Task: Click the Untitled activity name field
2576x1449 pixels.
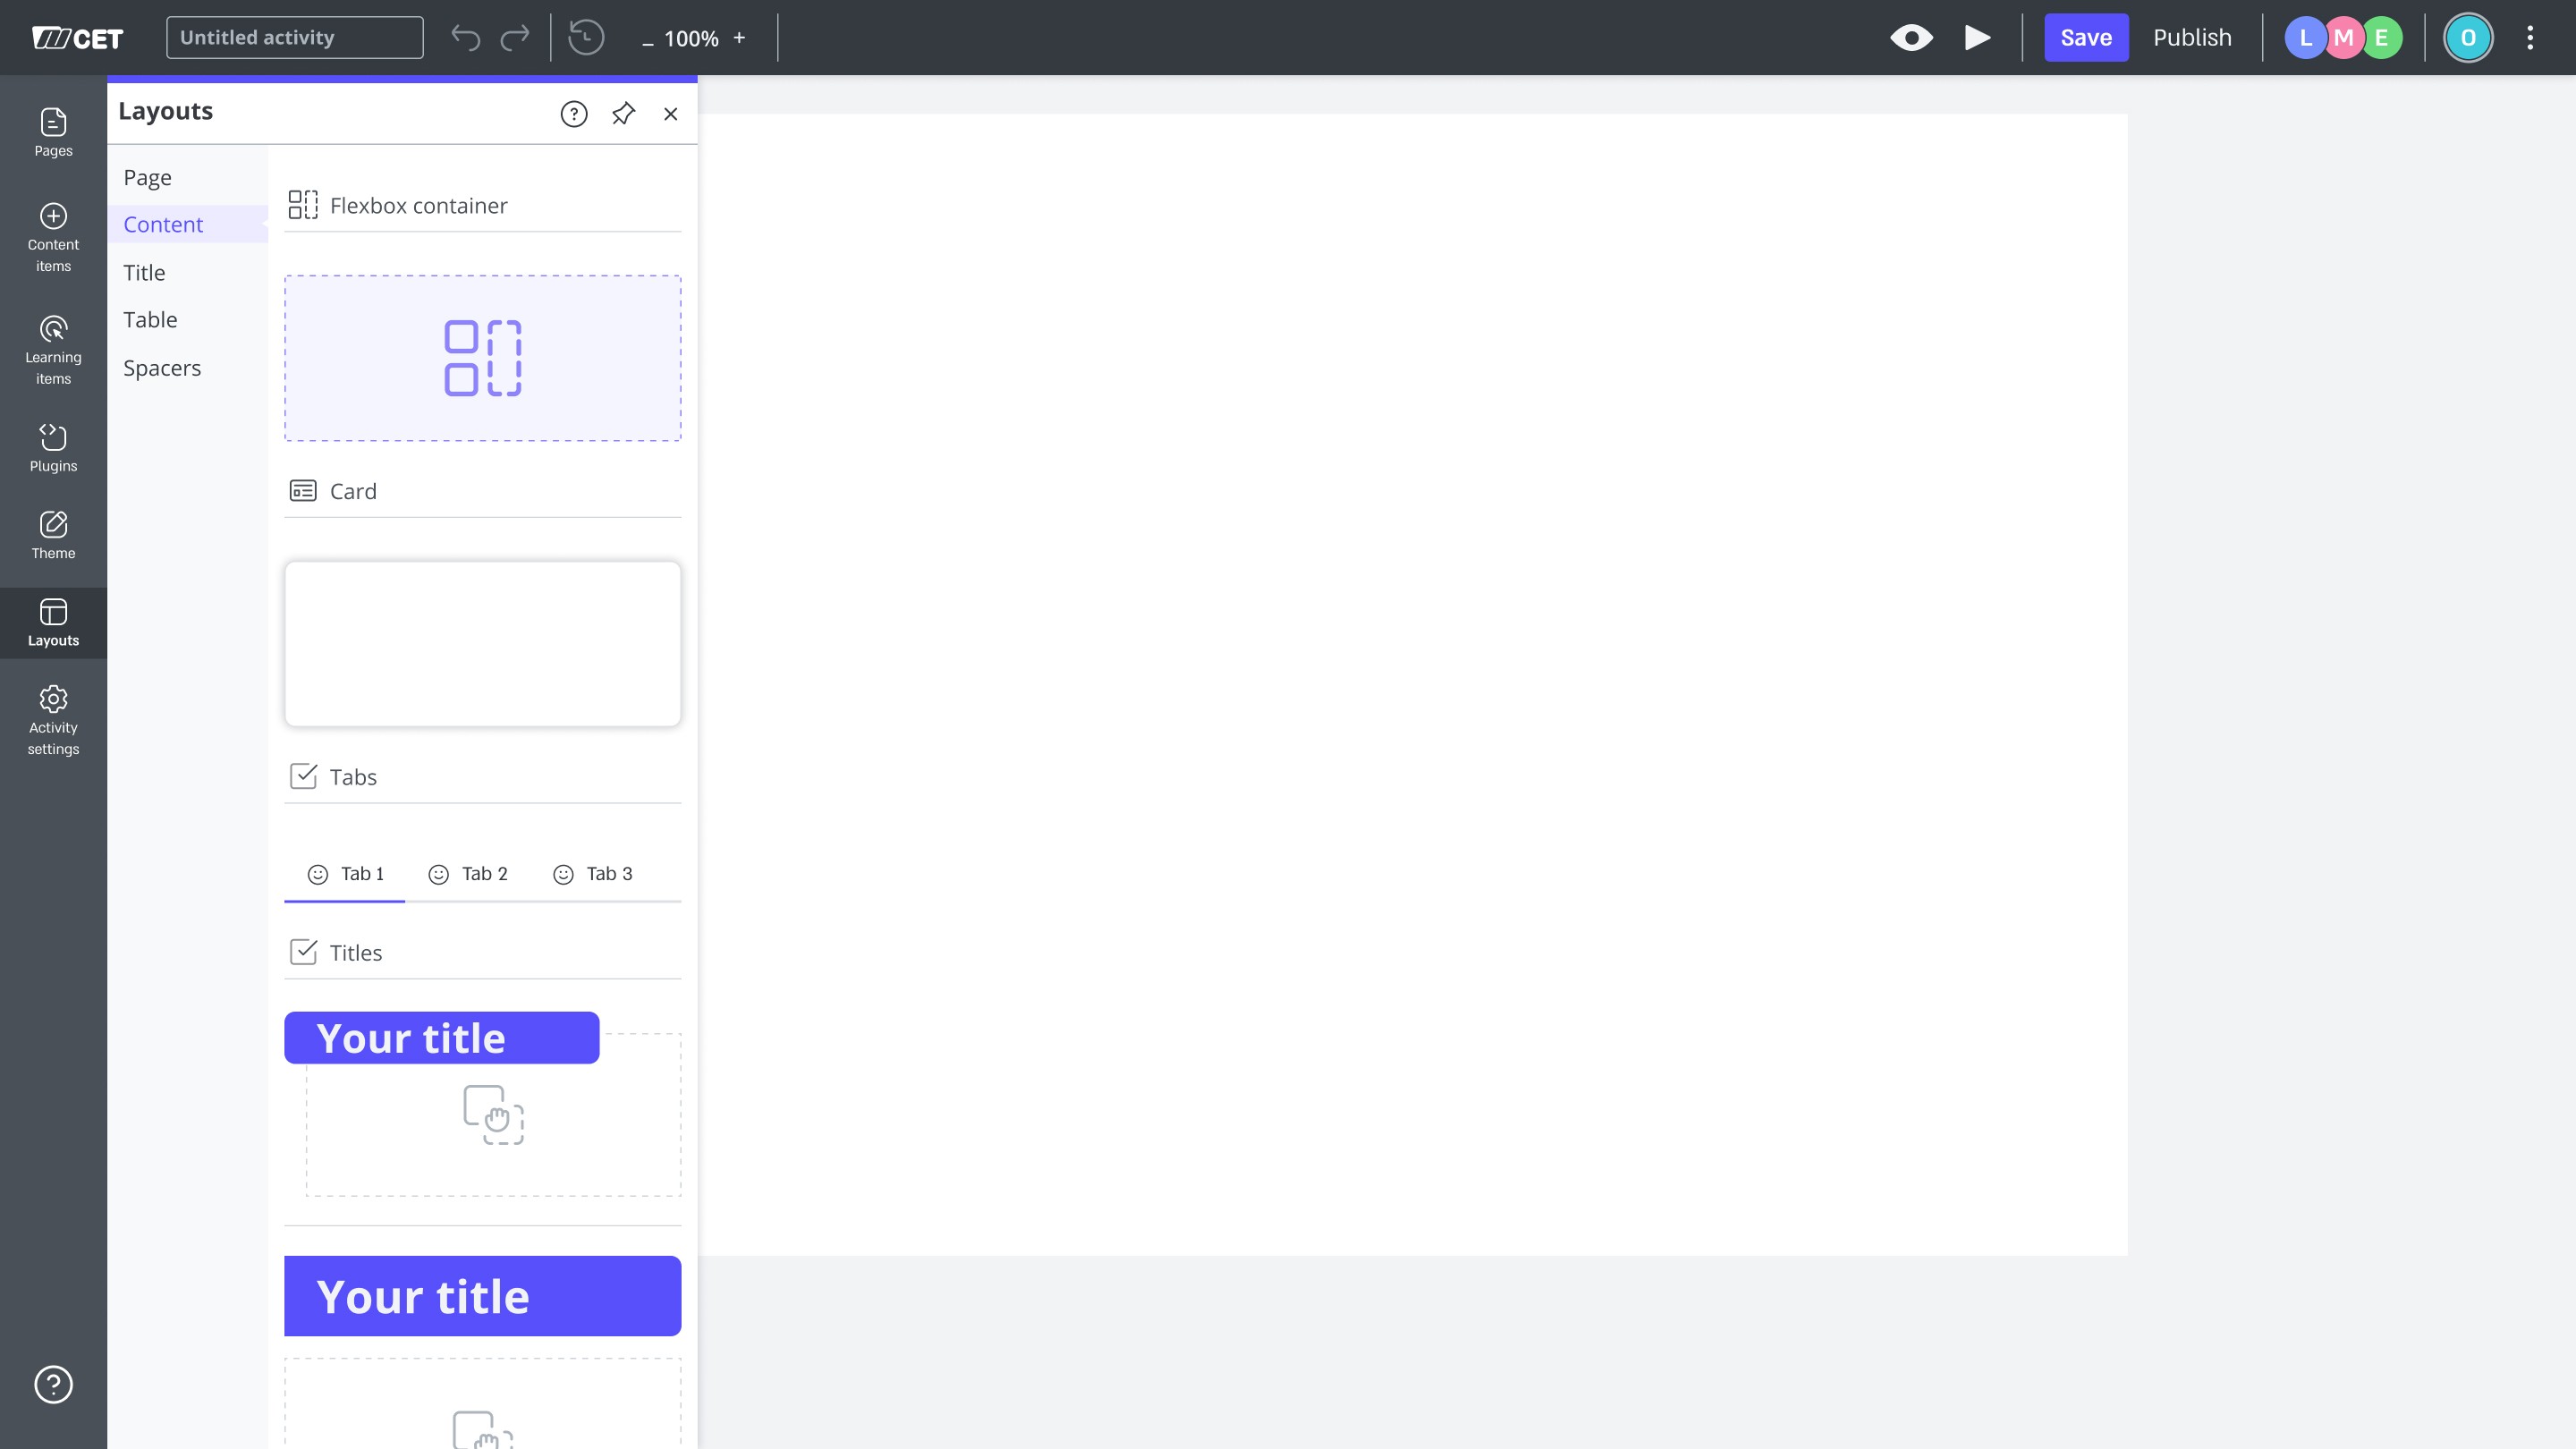Action: point(294,38)
